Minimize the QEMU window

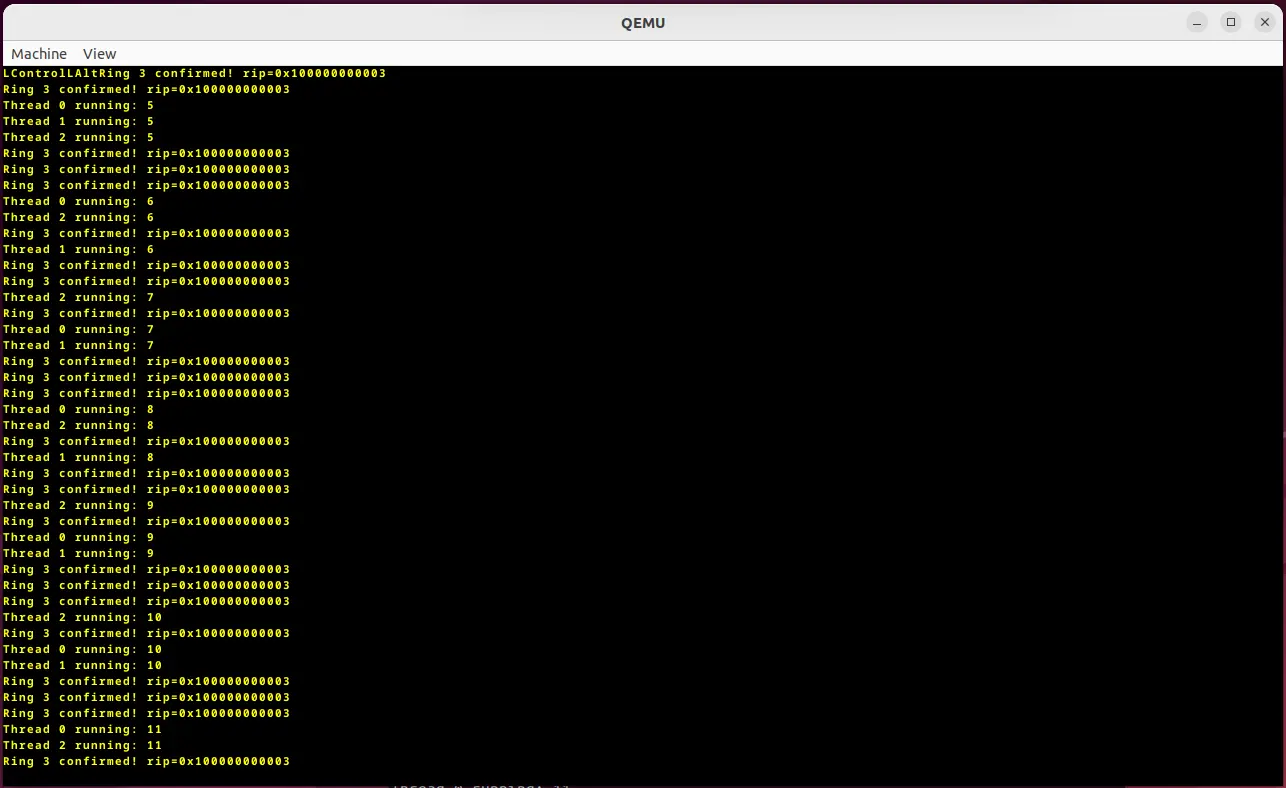click(1197, 22)
